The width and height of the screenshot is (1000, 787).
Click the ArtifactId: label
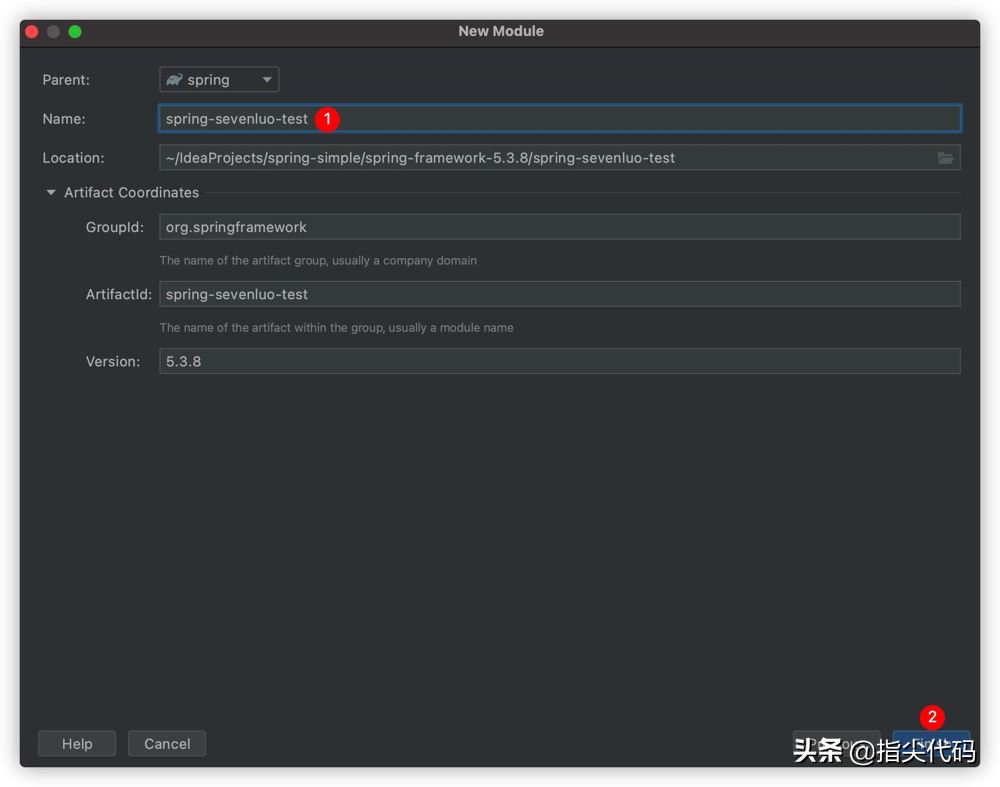coord(119,294)
